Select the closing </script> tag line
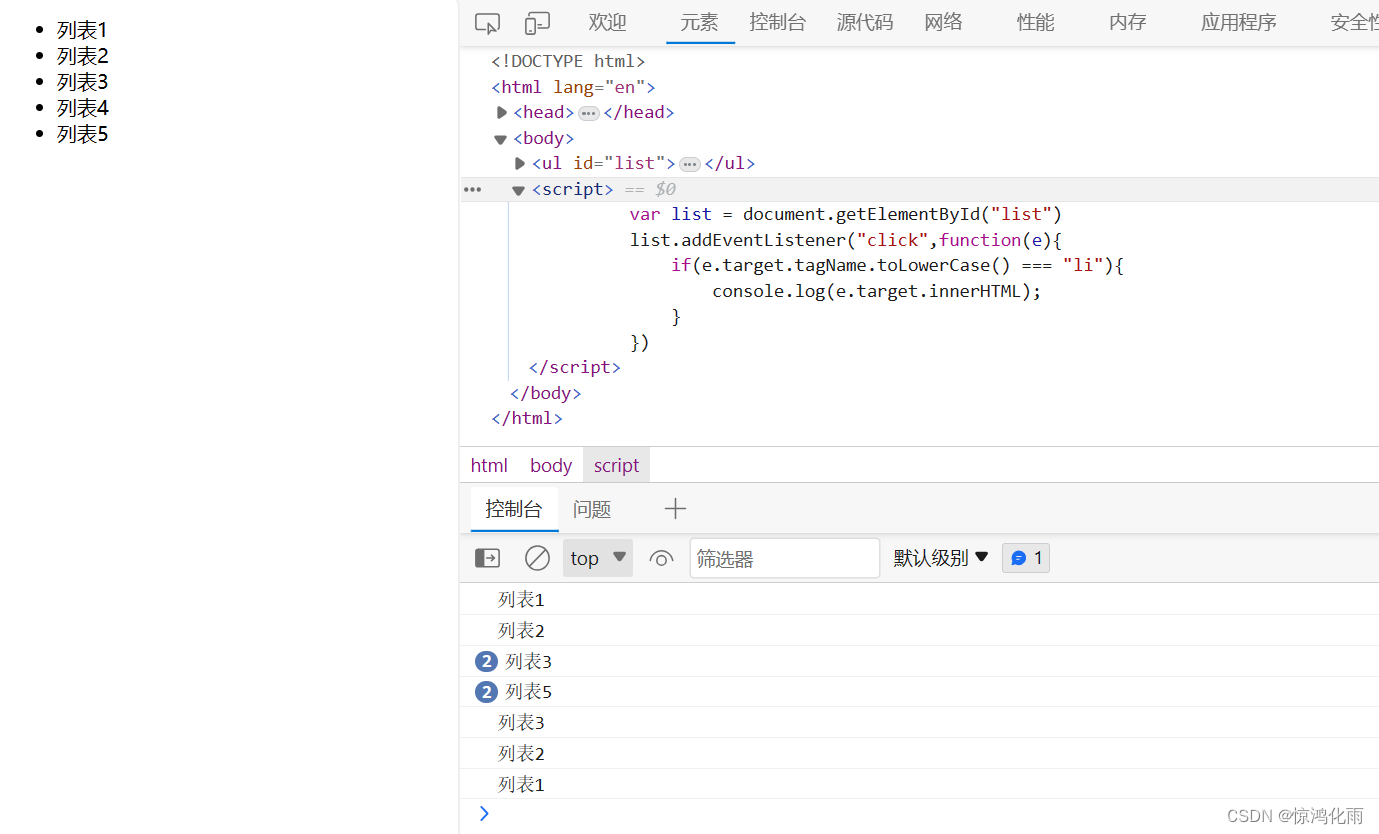The image size is (1379, 834). click(574, 367)
